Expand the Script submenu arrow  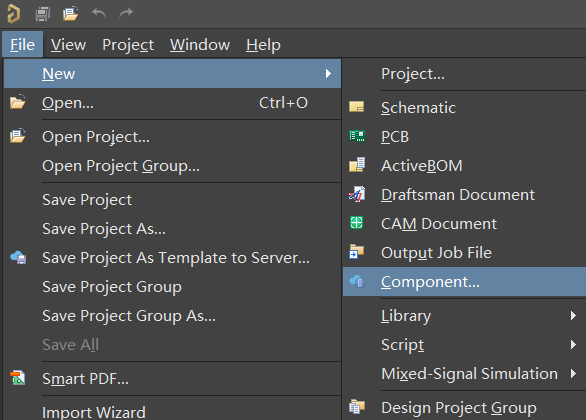(573, 344)
